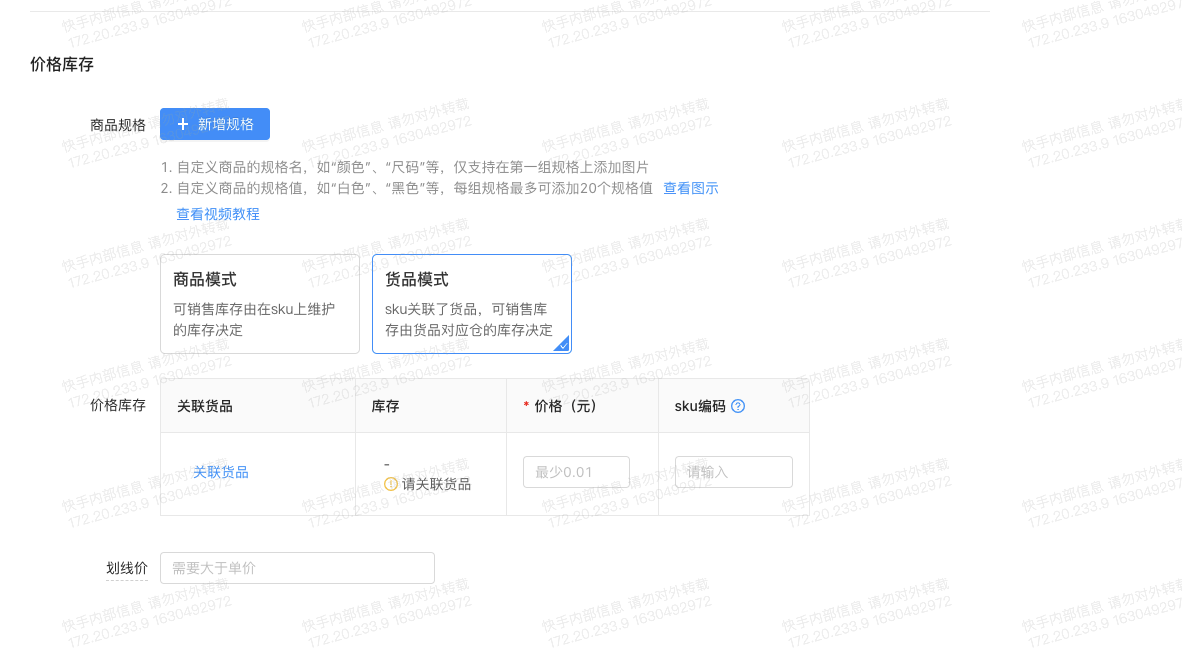Select the 货品模式 card
Image resolution: width=1182 pixels, height=650 pixels.
pos(472,304)
